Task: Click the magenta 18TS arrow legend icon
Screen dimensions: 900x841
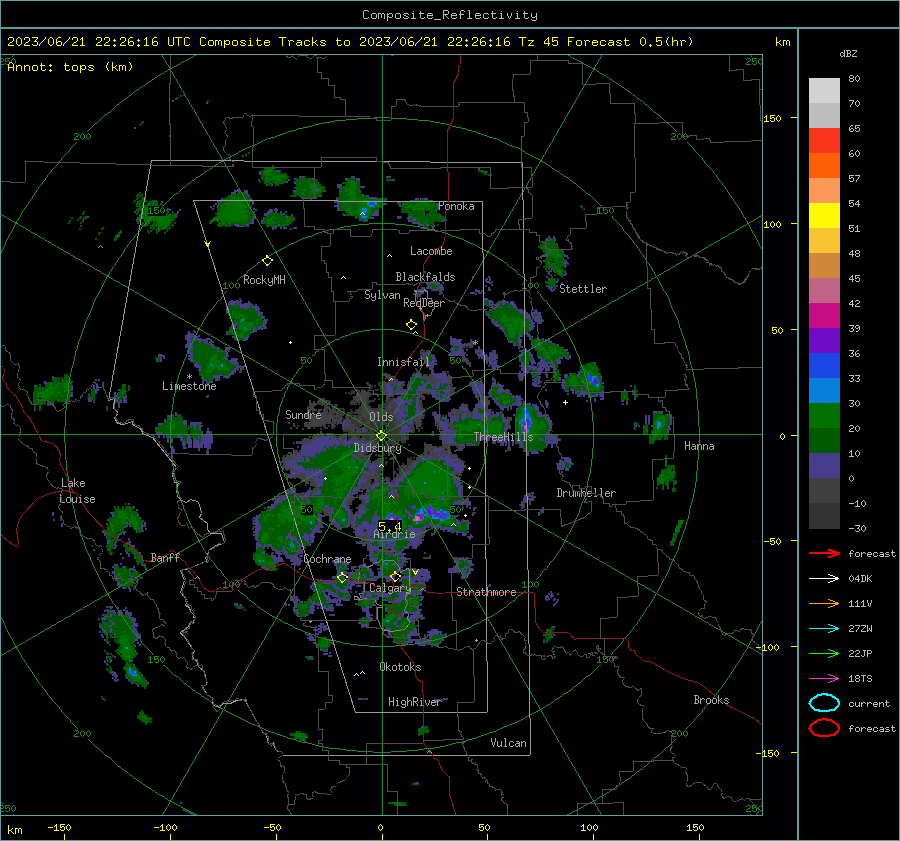Action: (x=824, y=679)
